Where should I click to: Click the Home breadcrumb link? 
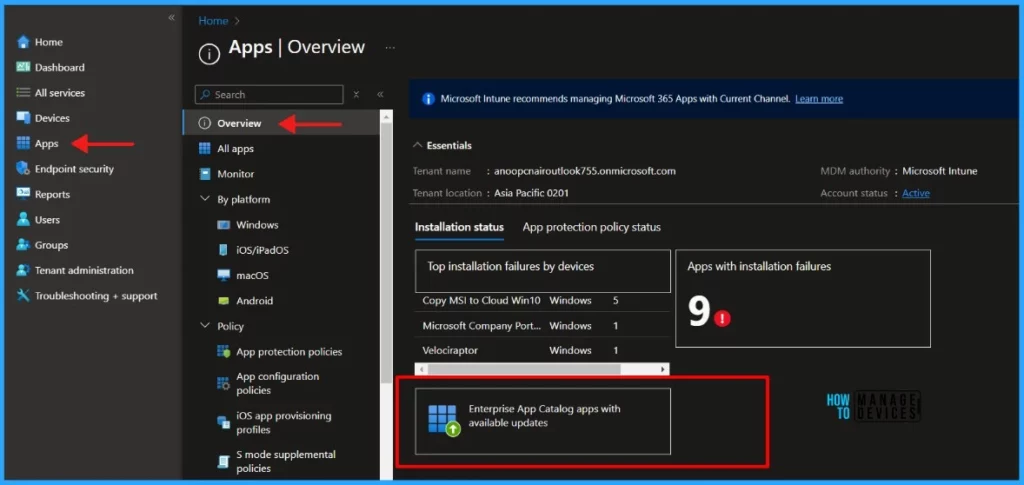pos(213,21)
